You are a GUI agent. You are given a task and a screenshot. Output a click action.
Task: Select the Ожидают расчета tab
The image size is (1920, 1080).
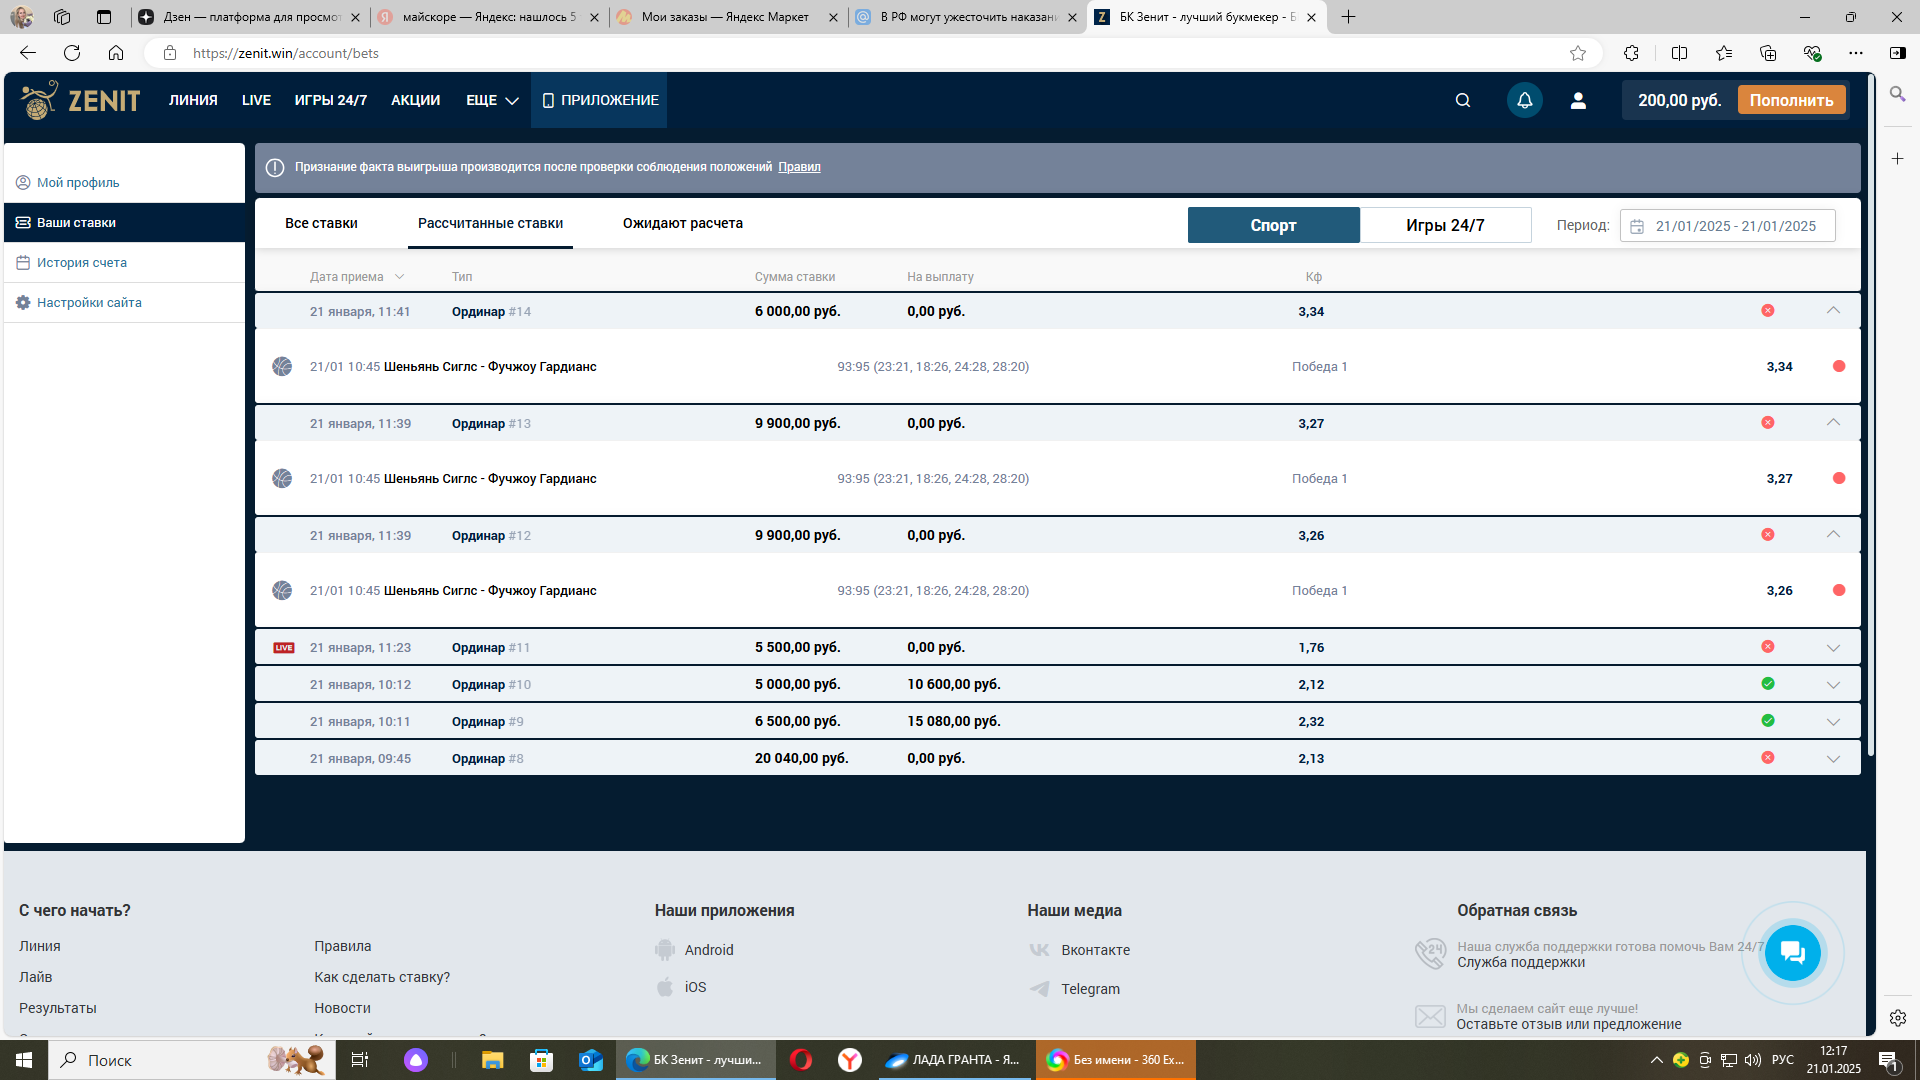682,223
